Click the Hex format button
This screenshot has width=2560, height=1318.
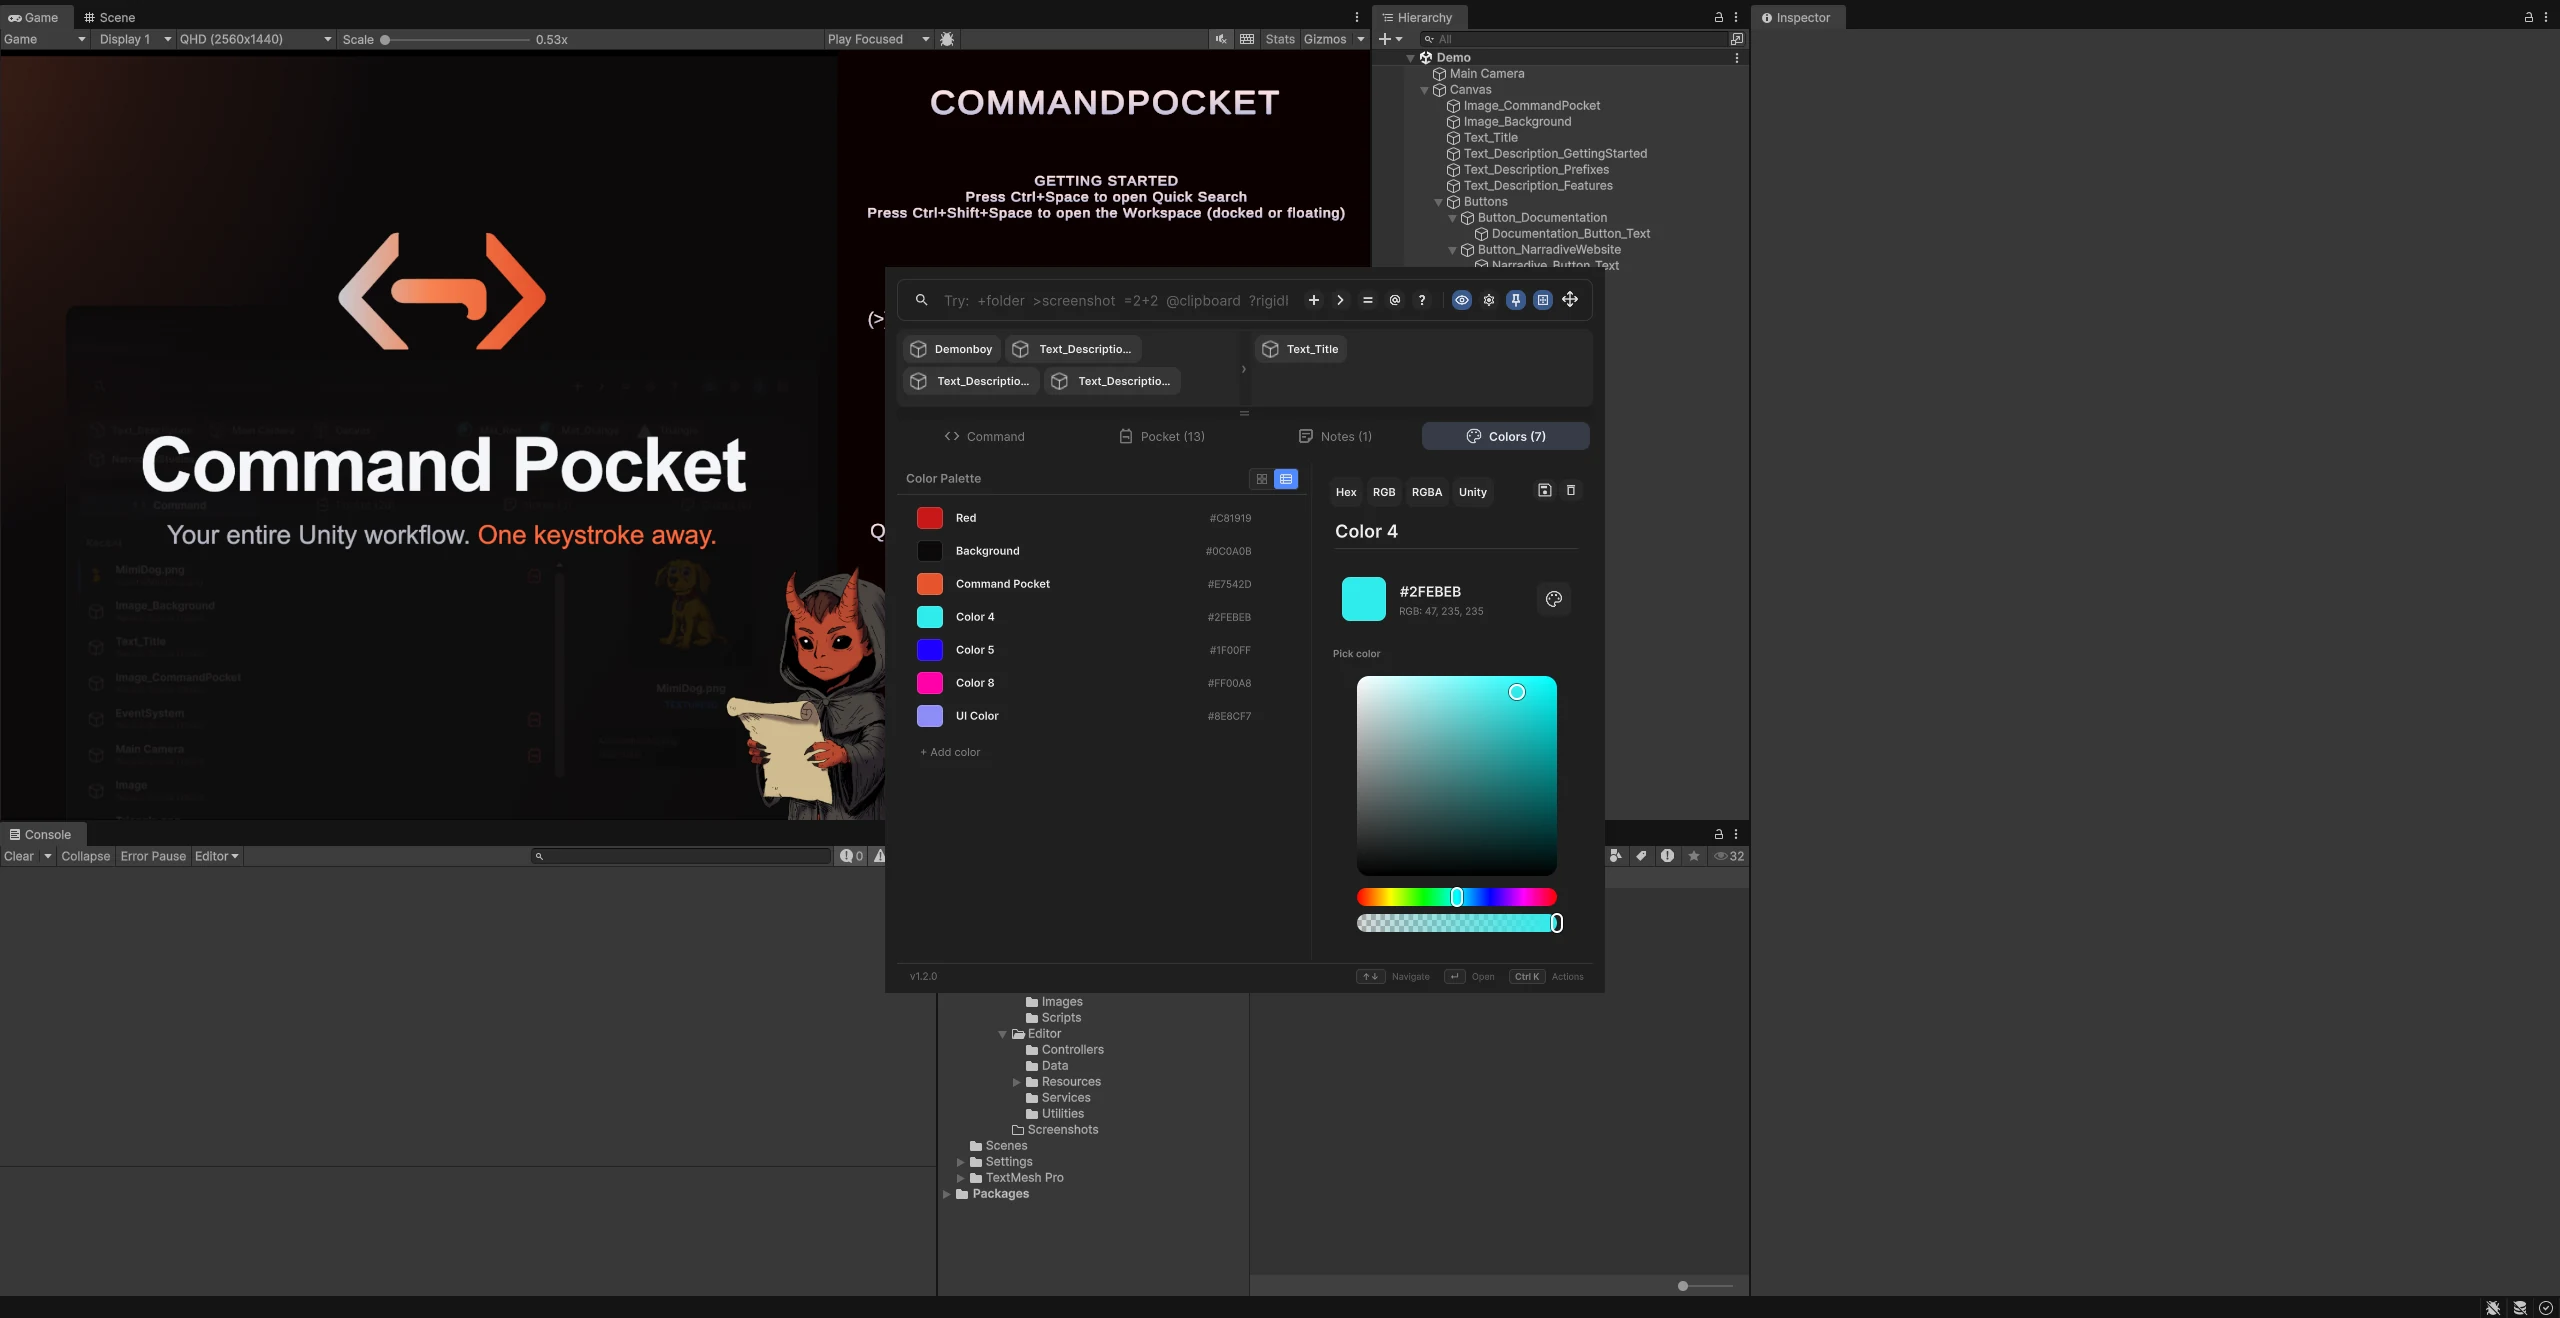[1346, 492]
